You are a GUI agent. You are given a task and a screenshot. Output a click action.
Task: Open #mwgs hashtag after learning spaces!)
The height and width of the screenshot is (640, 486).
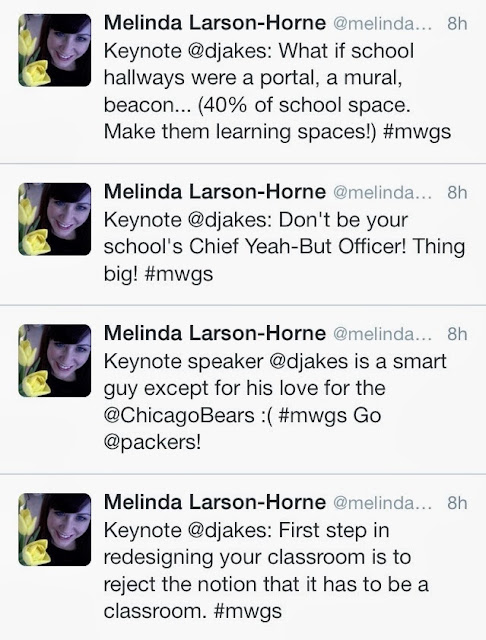(x=417, y=133)
